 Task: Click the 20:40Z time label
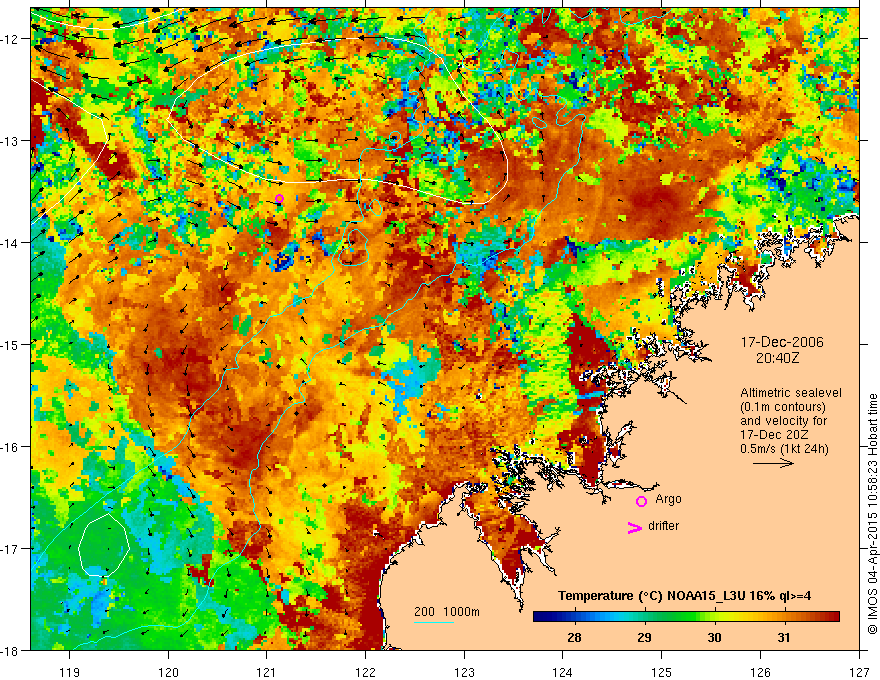tap(777, 358)
